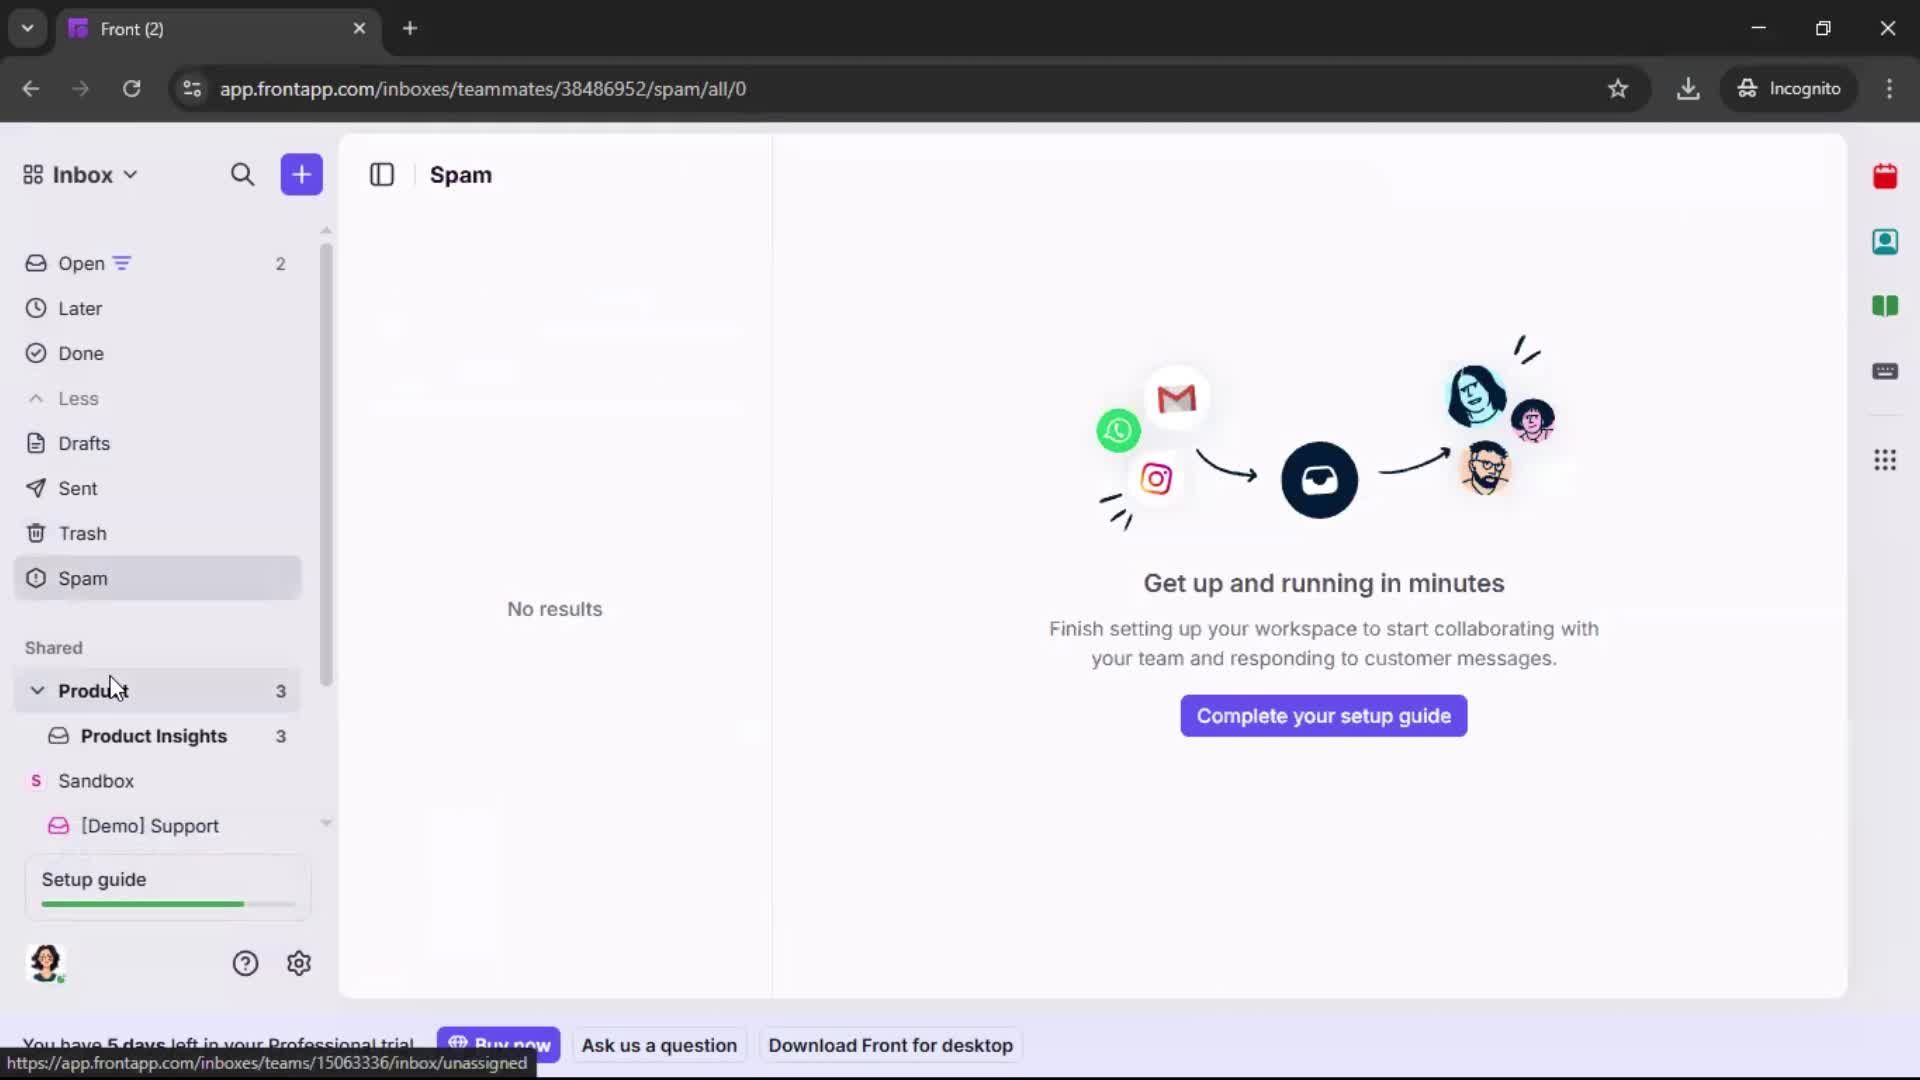Click Complete your setup guide

pyautogui.click(x=1322, y=716)
